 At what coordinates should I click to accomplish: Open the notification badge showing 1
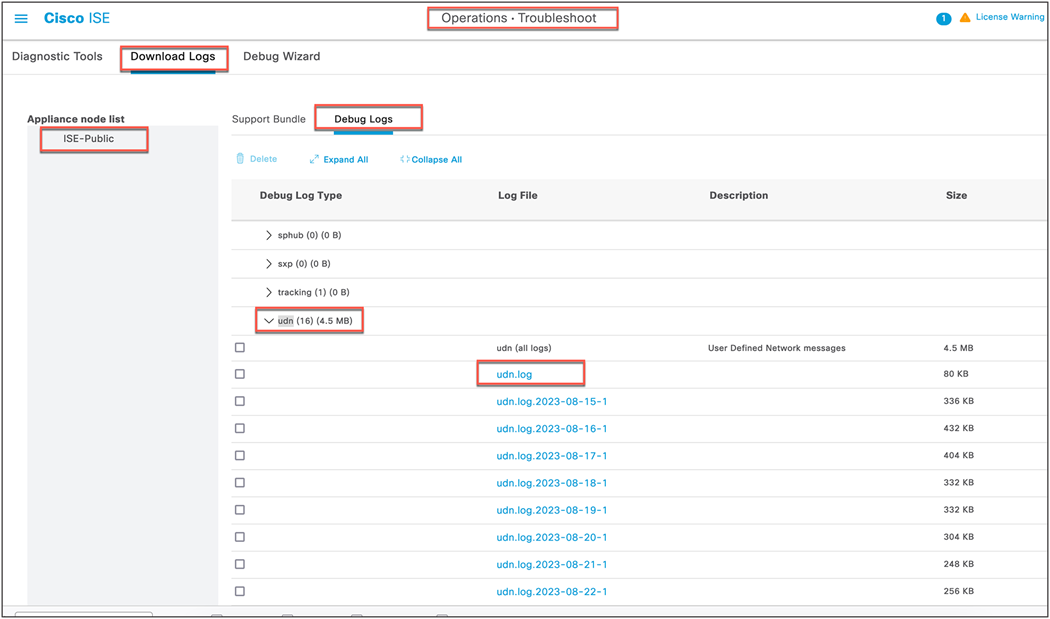click(944, 19)
